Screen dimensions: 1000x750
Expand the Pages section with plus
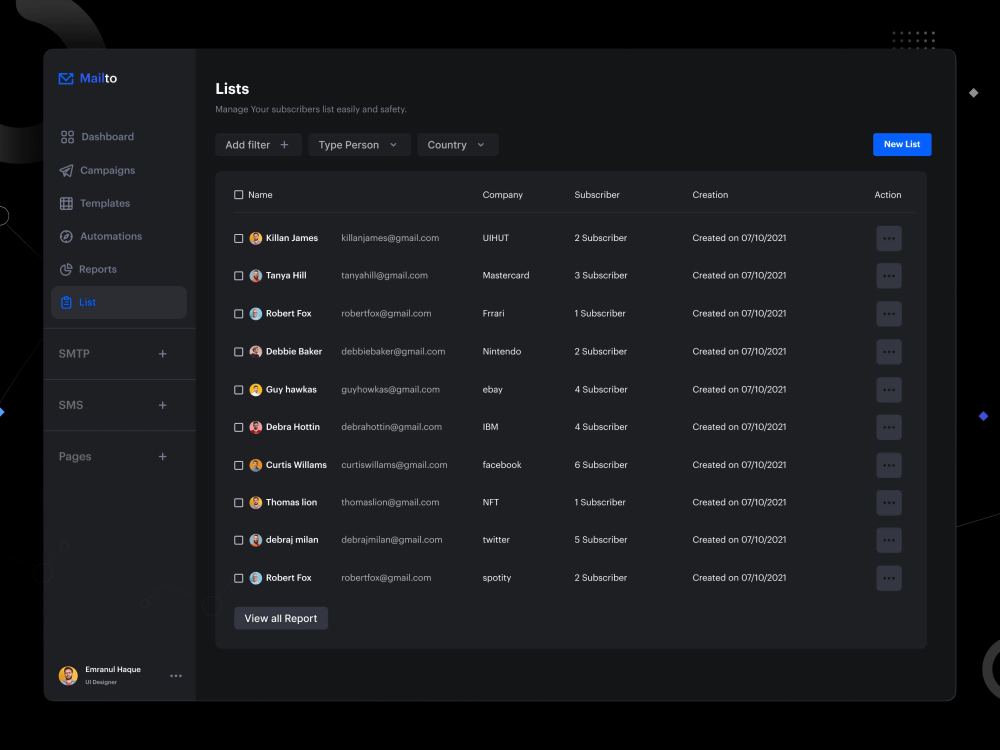[x=163, y=457]
